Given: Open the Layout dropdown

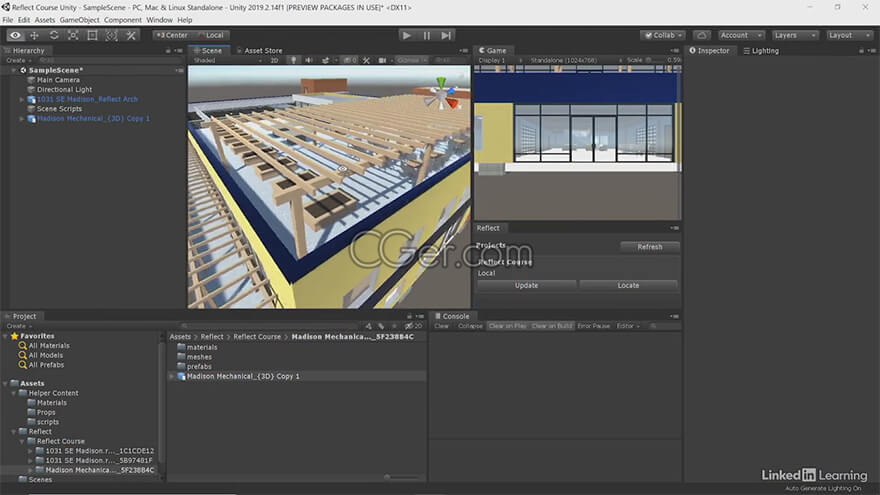Looking at the screenshot, I should point(850,35).
